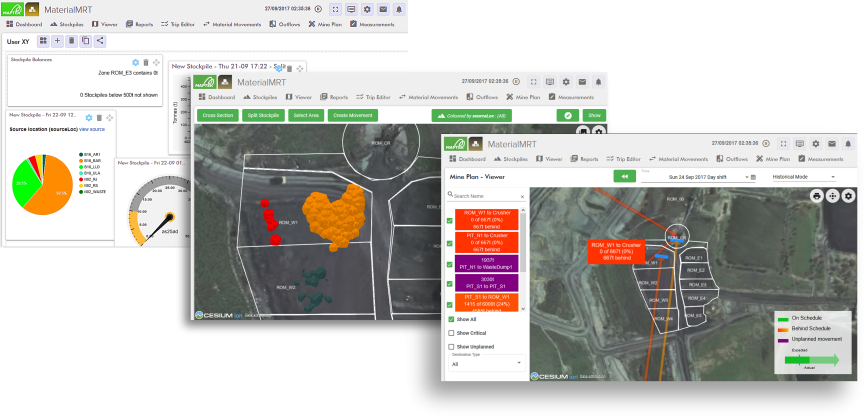867x419 pixels.
Task: Open Trip Editor tab in dashboard window
Action: 178,24
